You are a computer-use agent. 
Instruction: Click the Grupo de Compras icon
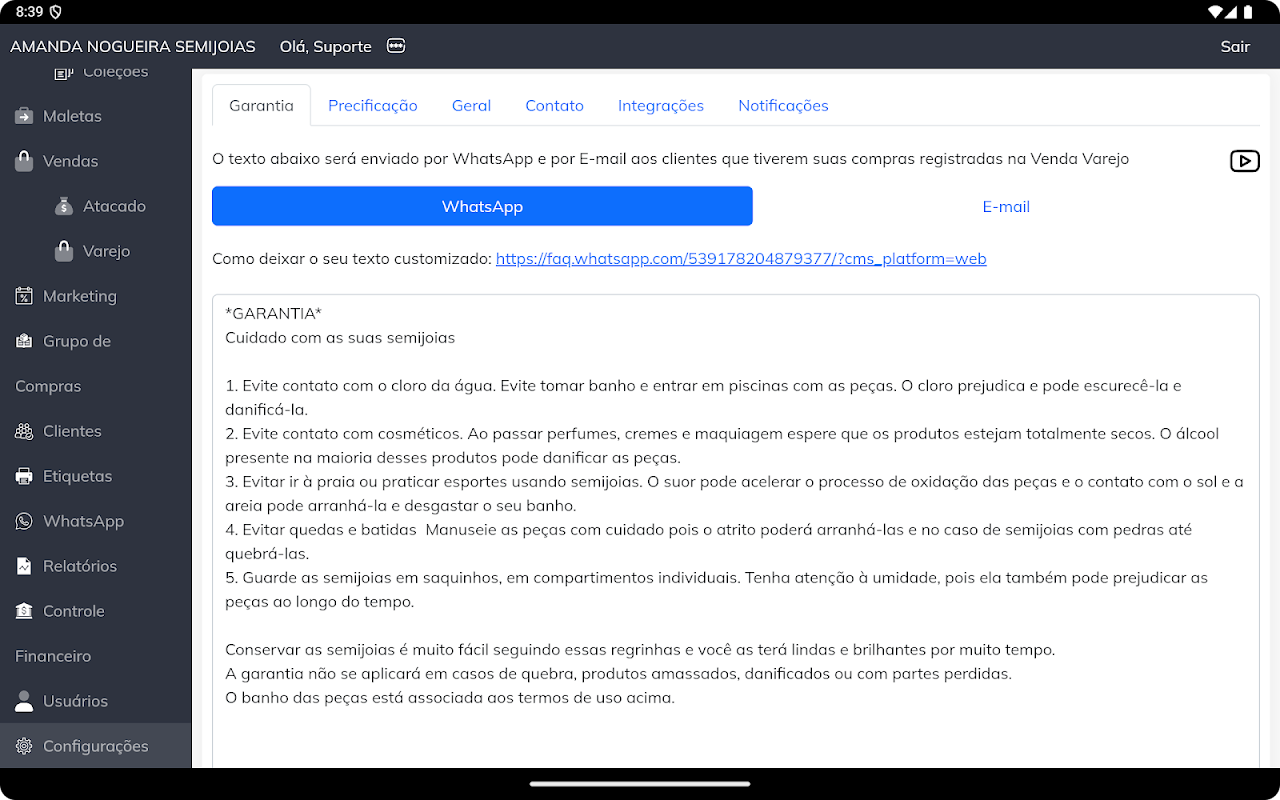24,341
